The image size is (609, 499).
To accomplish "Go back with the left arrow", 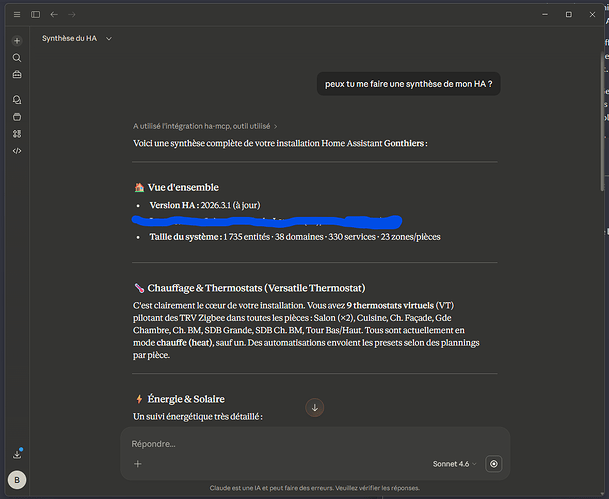I will pyautogui.click(x=54, y=14).
